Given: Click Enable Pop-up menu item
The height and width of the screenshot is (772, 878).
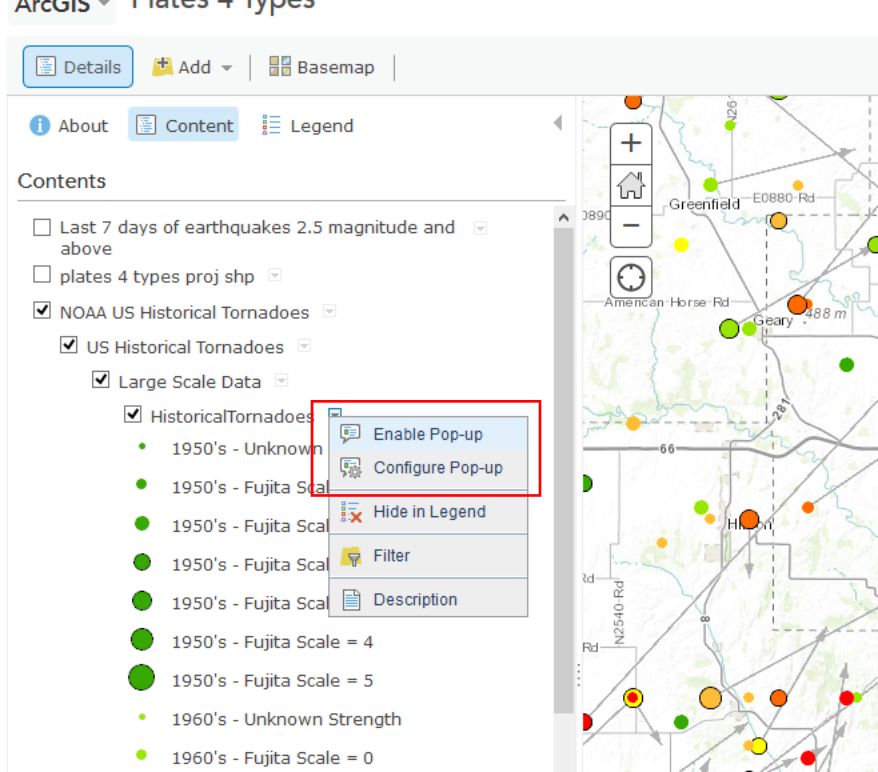Looking at the screenshot, I should point(428,434).
